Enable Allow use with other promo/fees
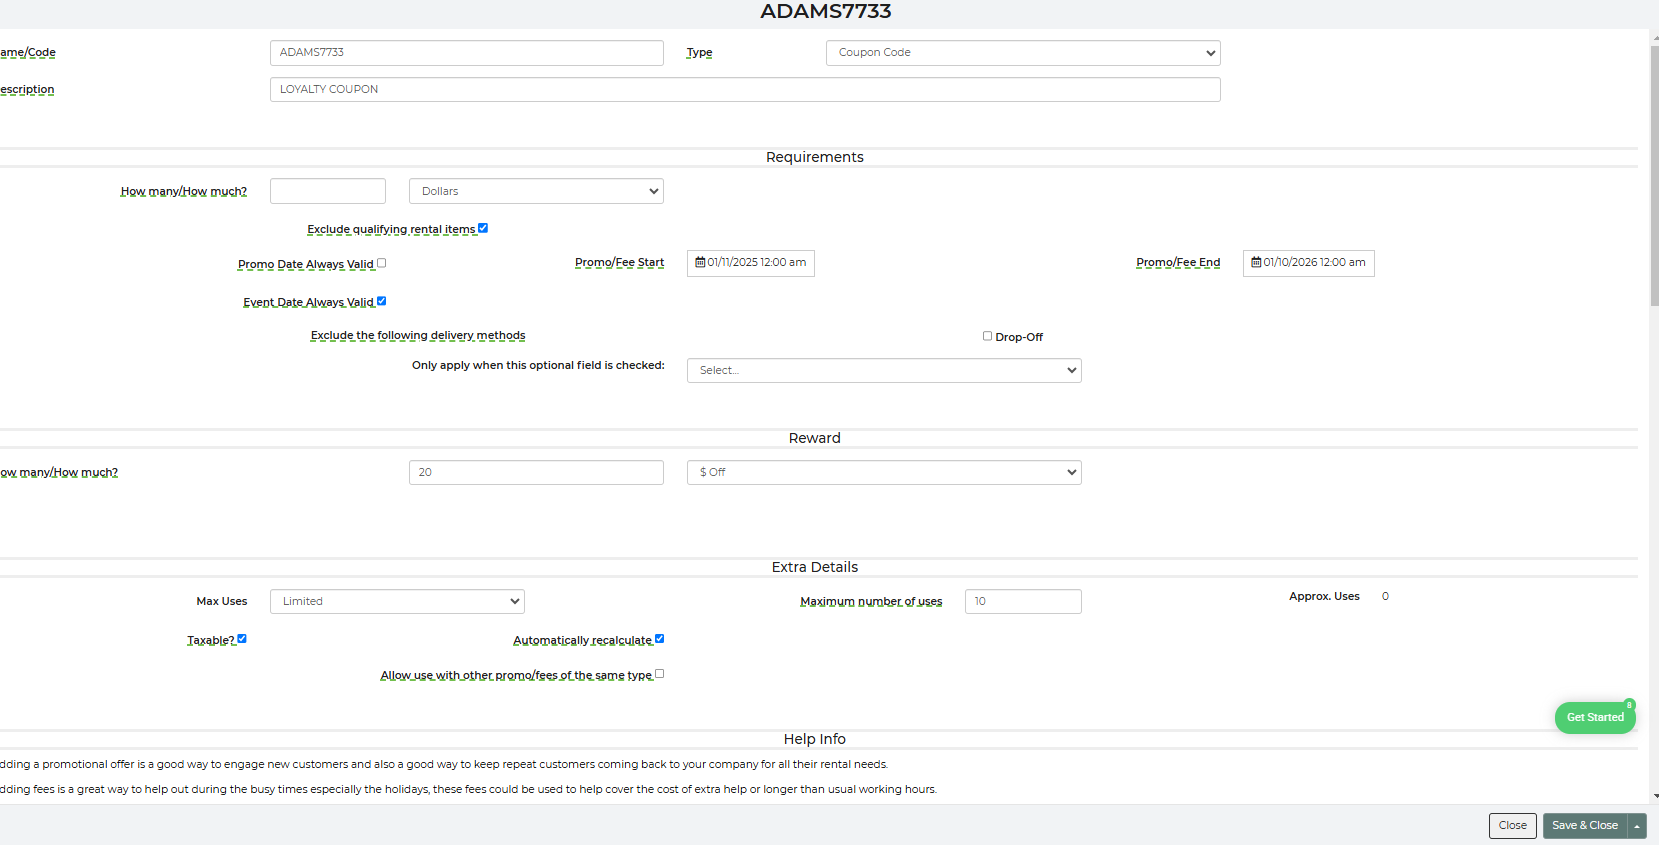This screenshot has width=1659, height=845. click(659, 674)
